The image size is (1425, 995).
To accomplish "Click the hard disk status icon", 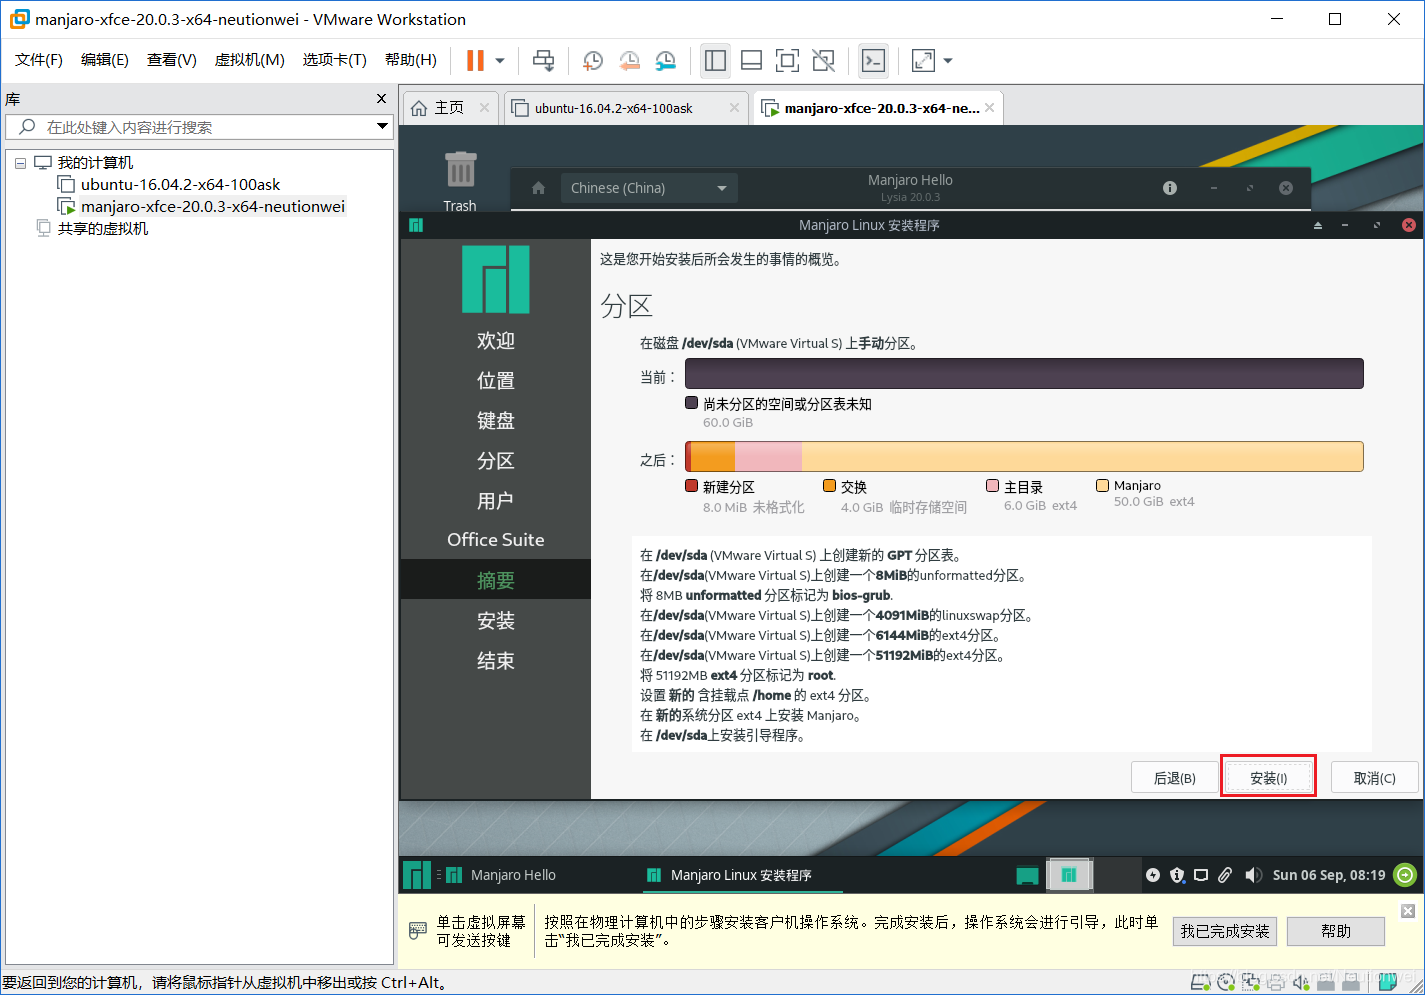I will click(1201, 982).
